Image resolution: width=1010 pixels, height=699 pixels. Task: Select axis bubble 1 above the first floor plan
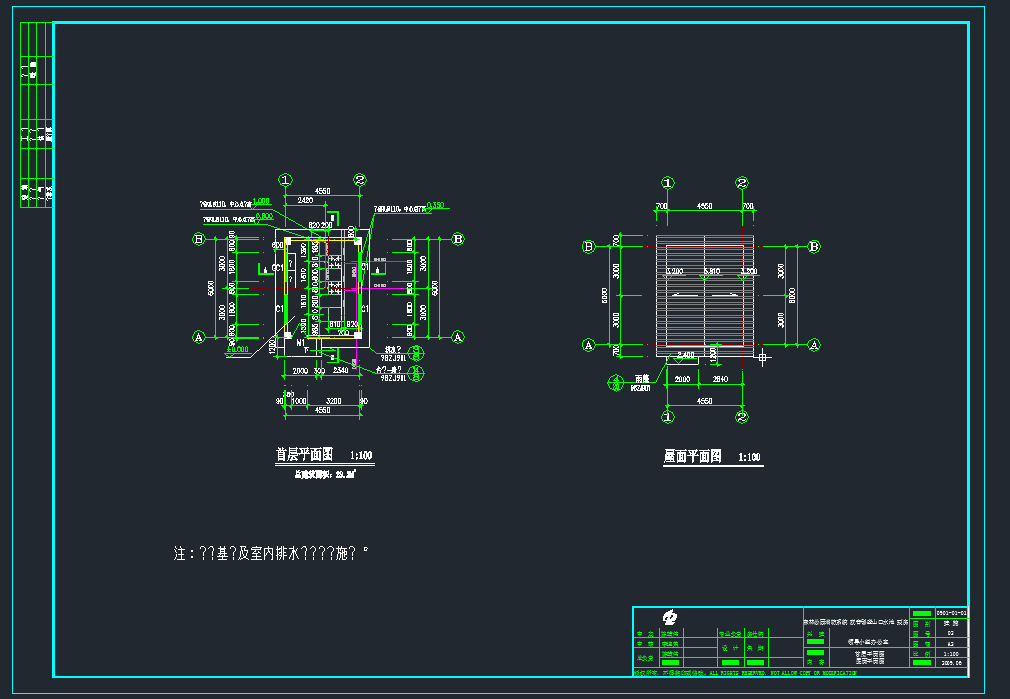coord(286,181)
